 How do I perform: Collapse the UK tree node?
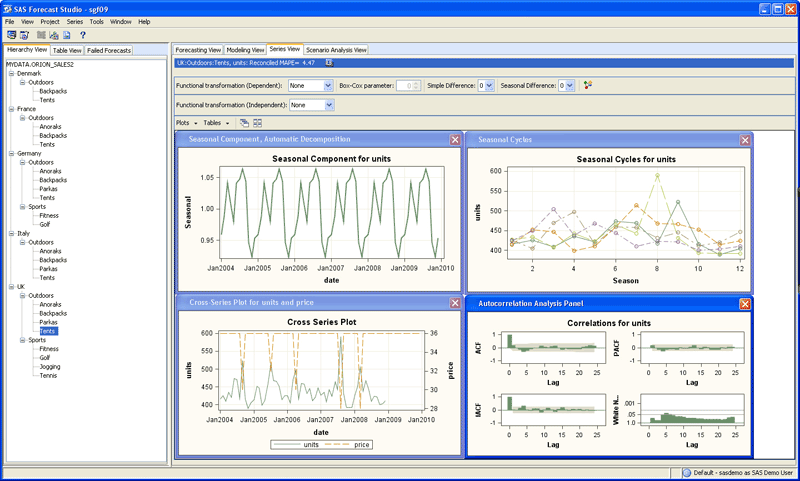[11, 287]
